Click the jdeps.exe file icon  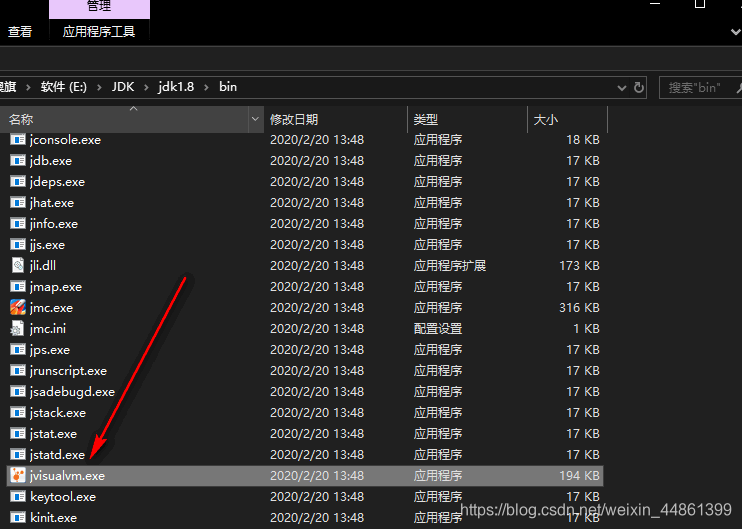click(18, 182)
